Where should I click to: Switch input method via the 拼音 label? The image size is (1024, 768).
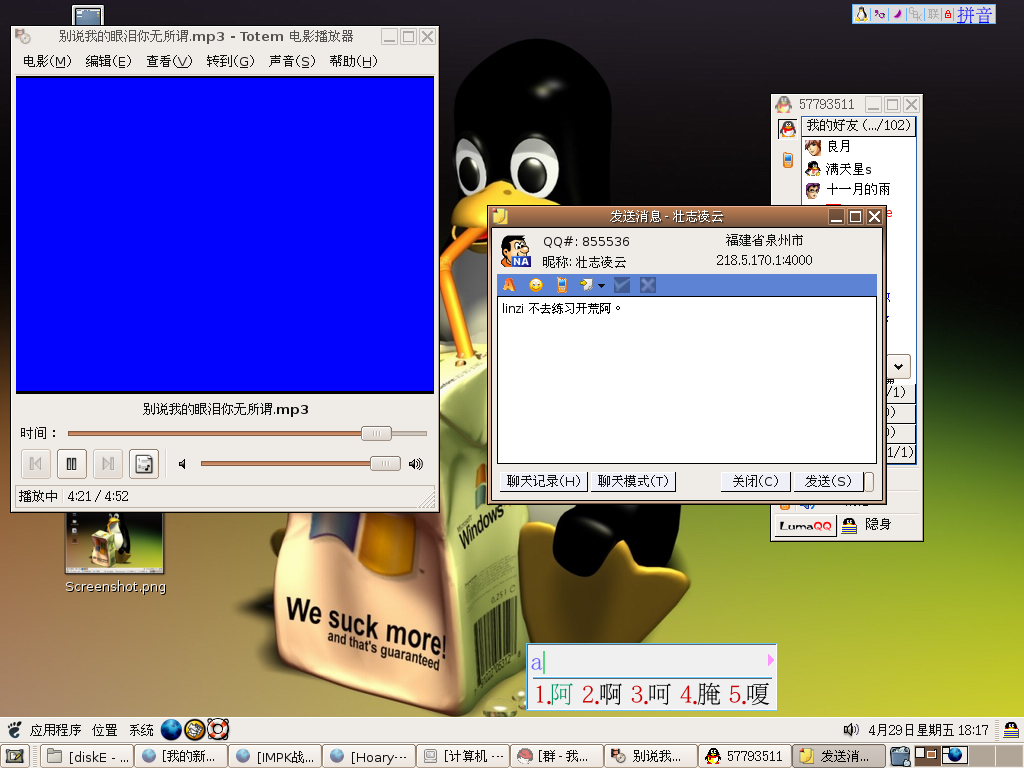974,14
